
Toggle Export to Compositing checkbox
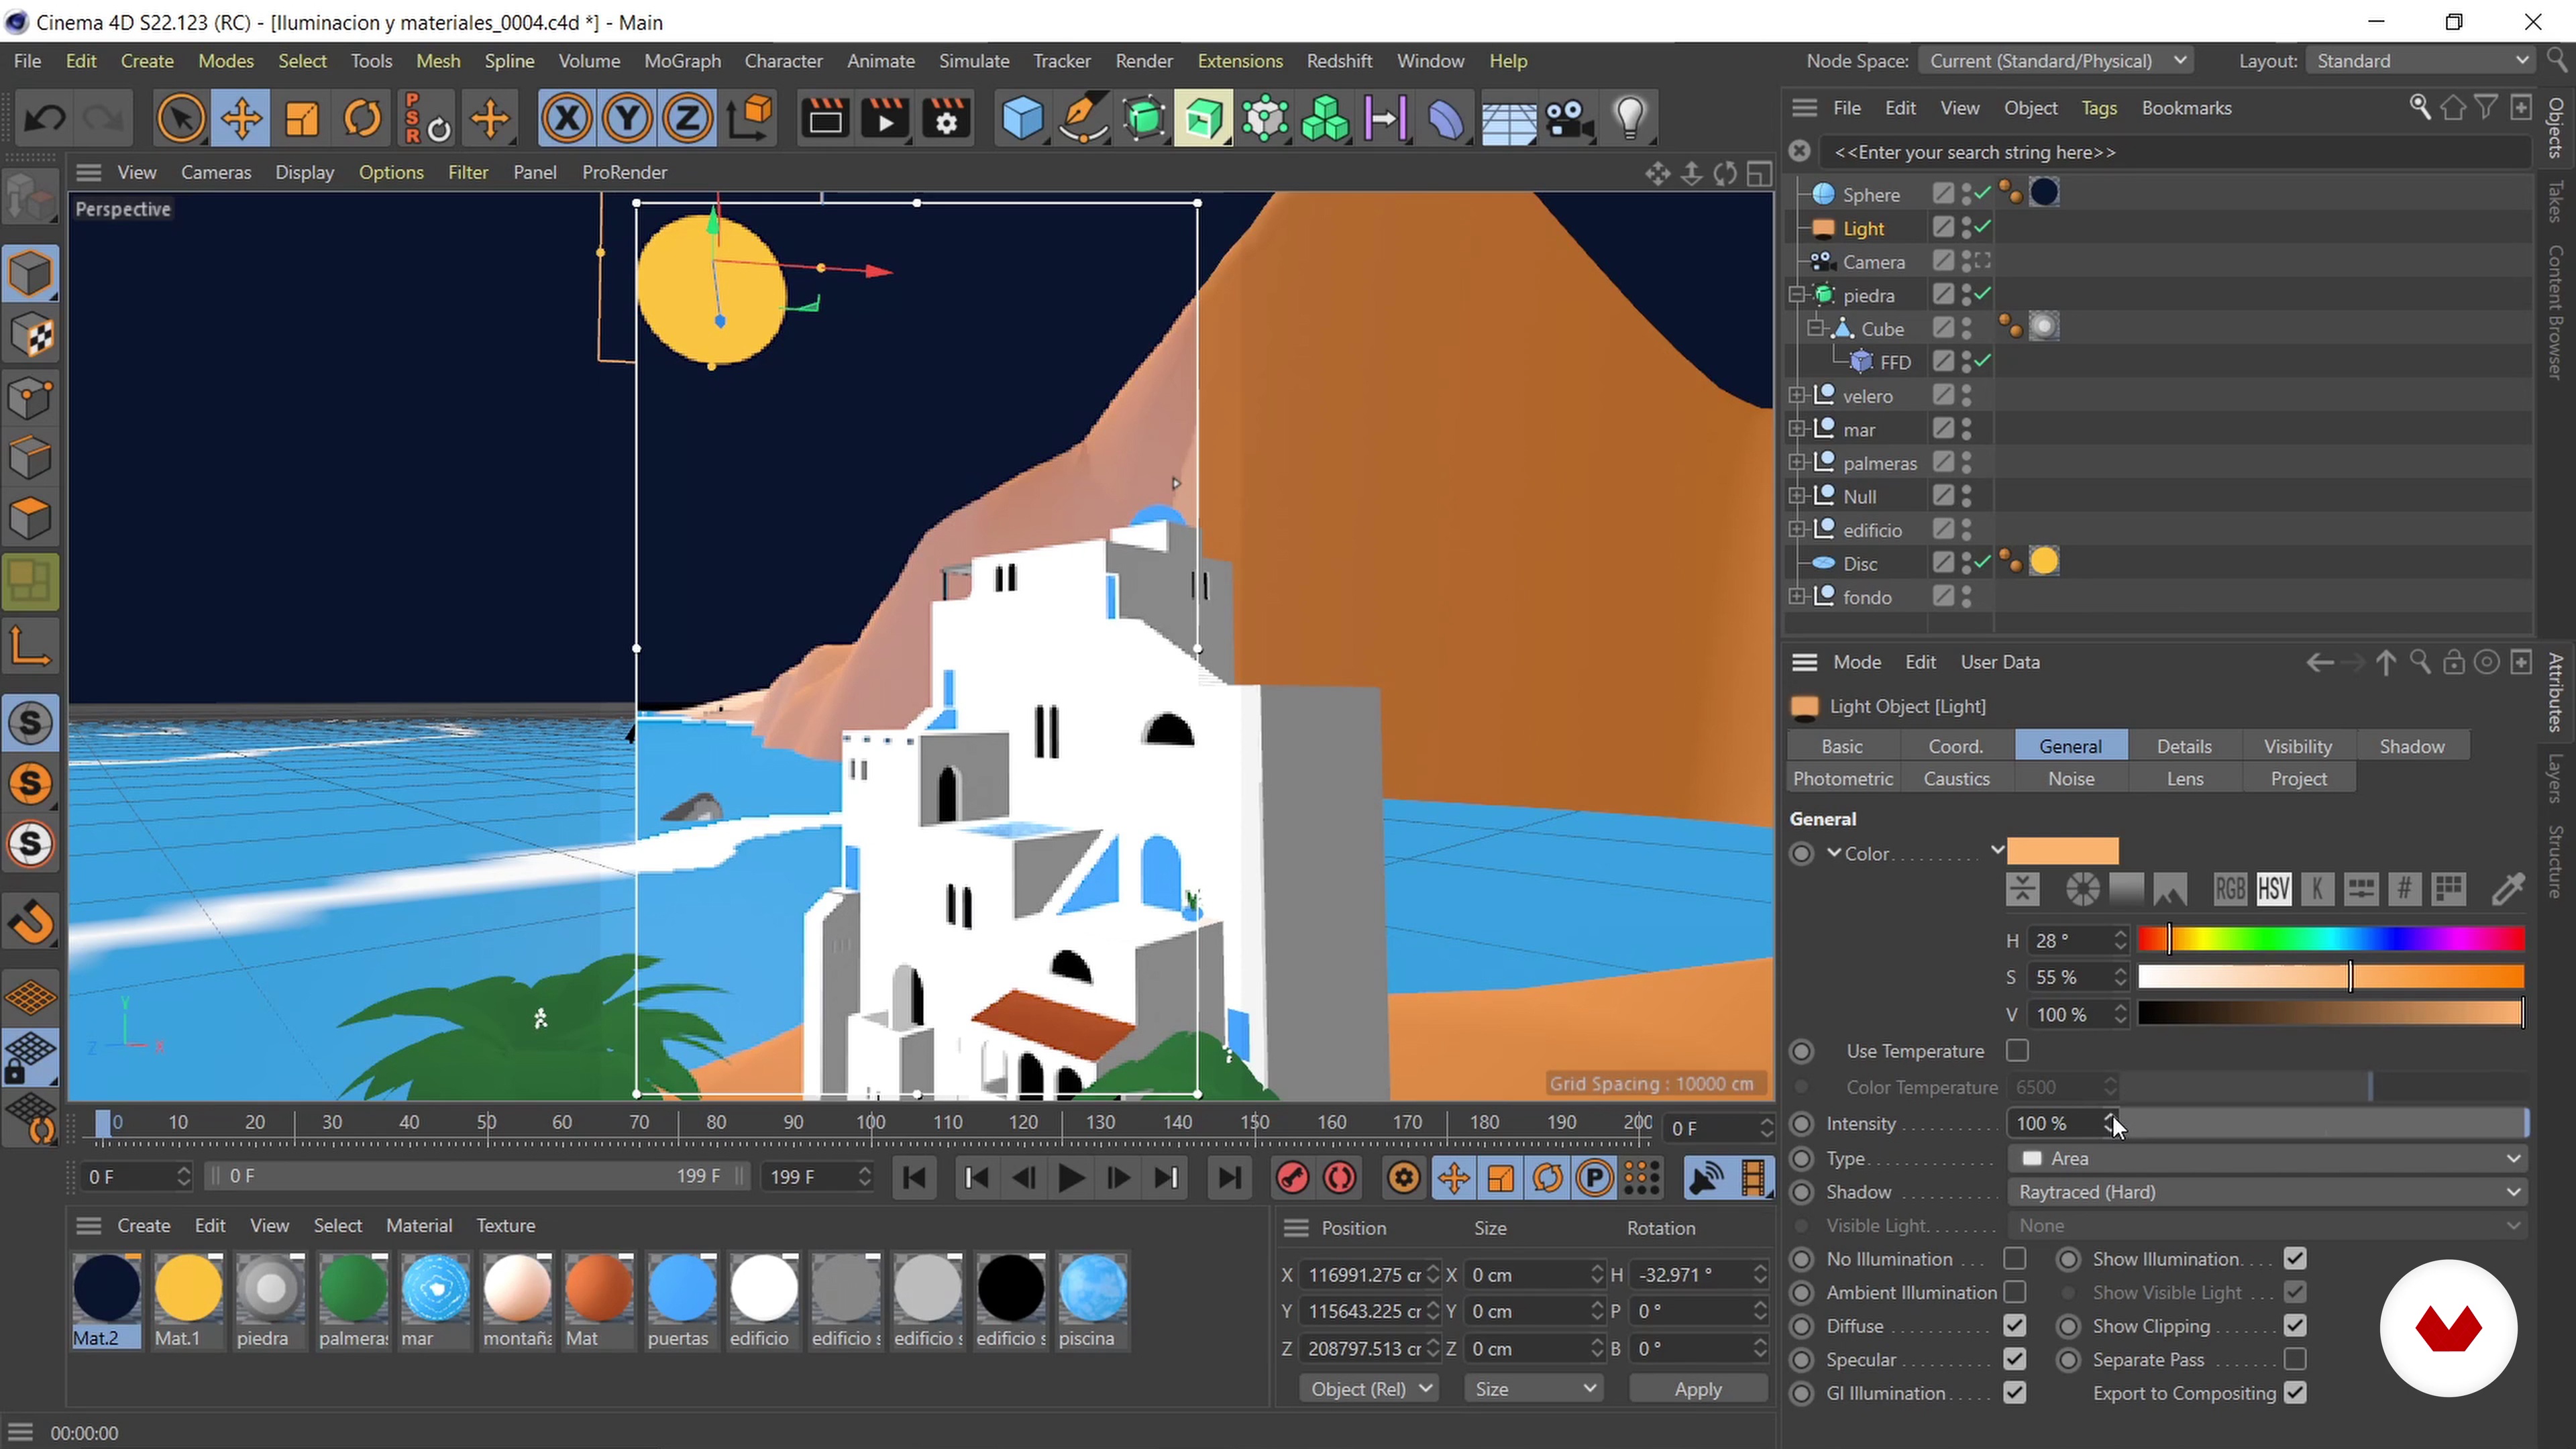pyautogui.click(x=2295, y=1393)
